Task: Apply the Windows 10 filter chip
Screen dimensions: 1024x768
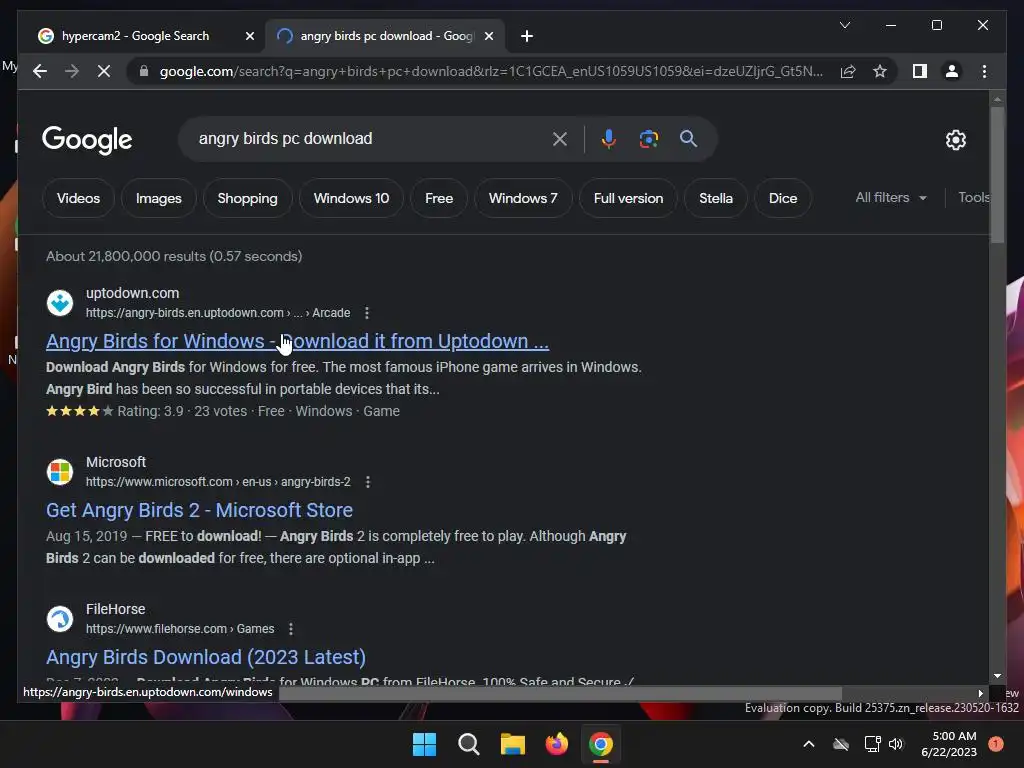Action: pos(351,198)
